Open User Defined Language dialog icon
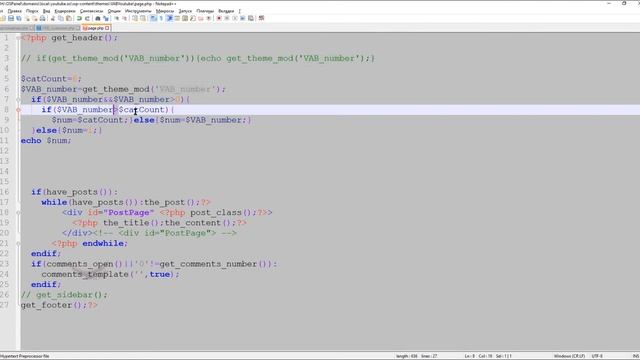 177,18
